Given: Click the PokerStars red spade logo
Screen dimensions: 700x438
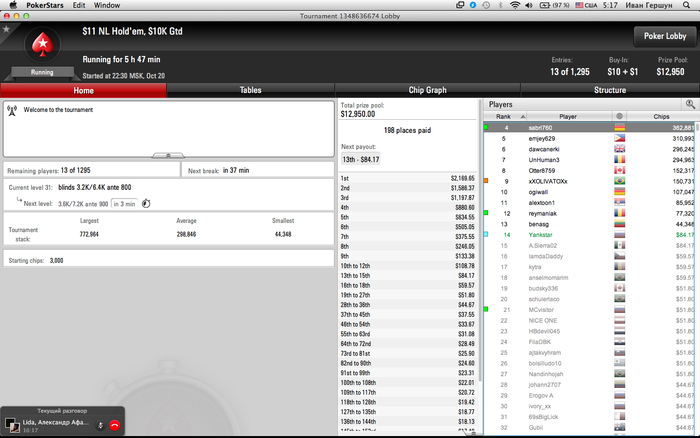Looking at the screenshot, I should [x=42, y=45].
